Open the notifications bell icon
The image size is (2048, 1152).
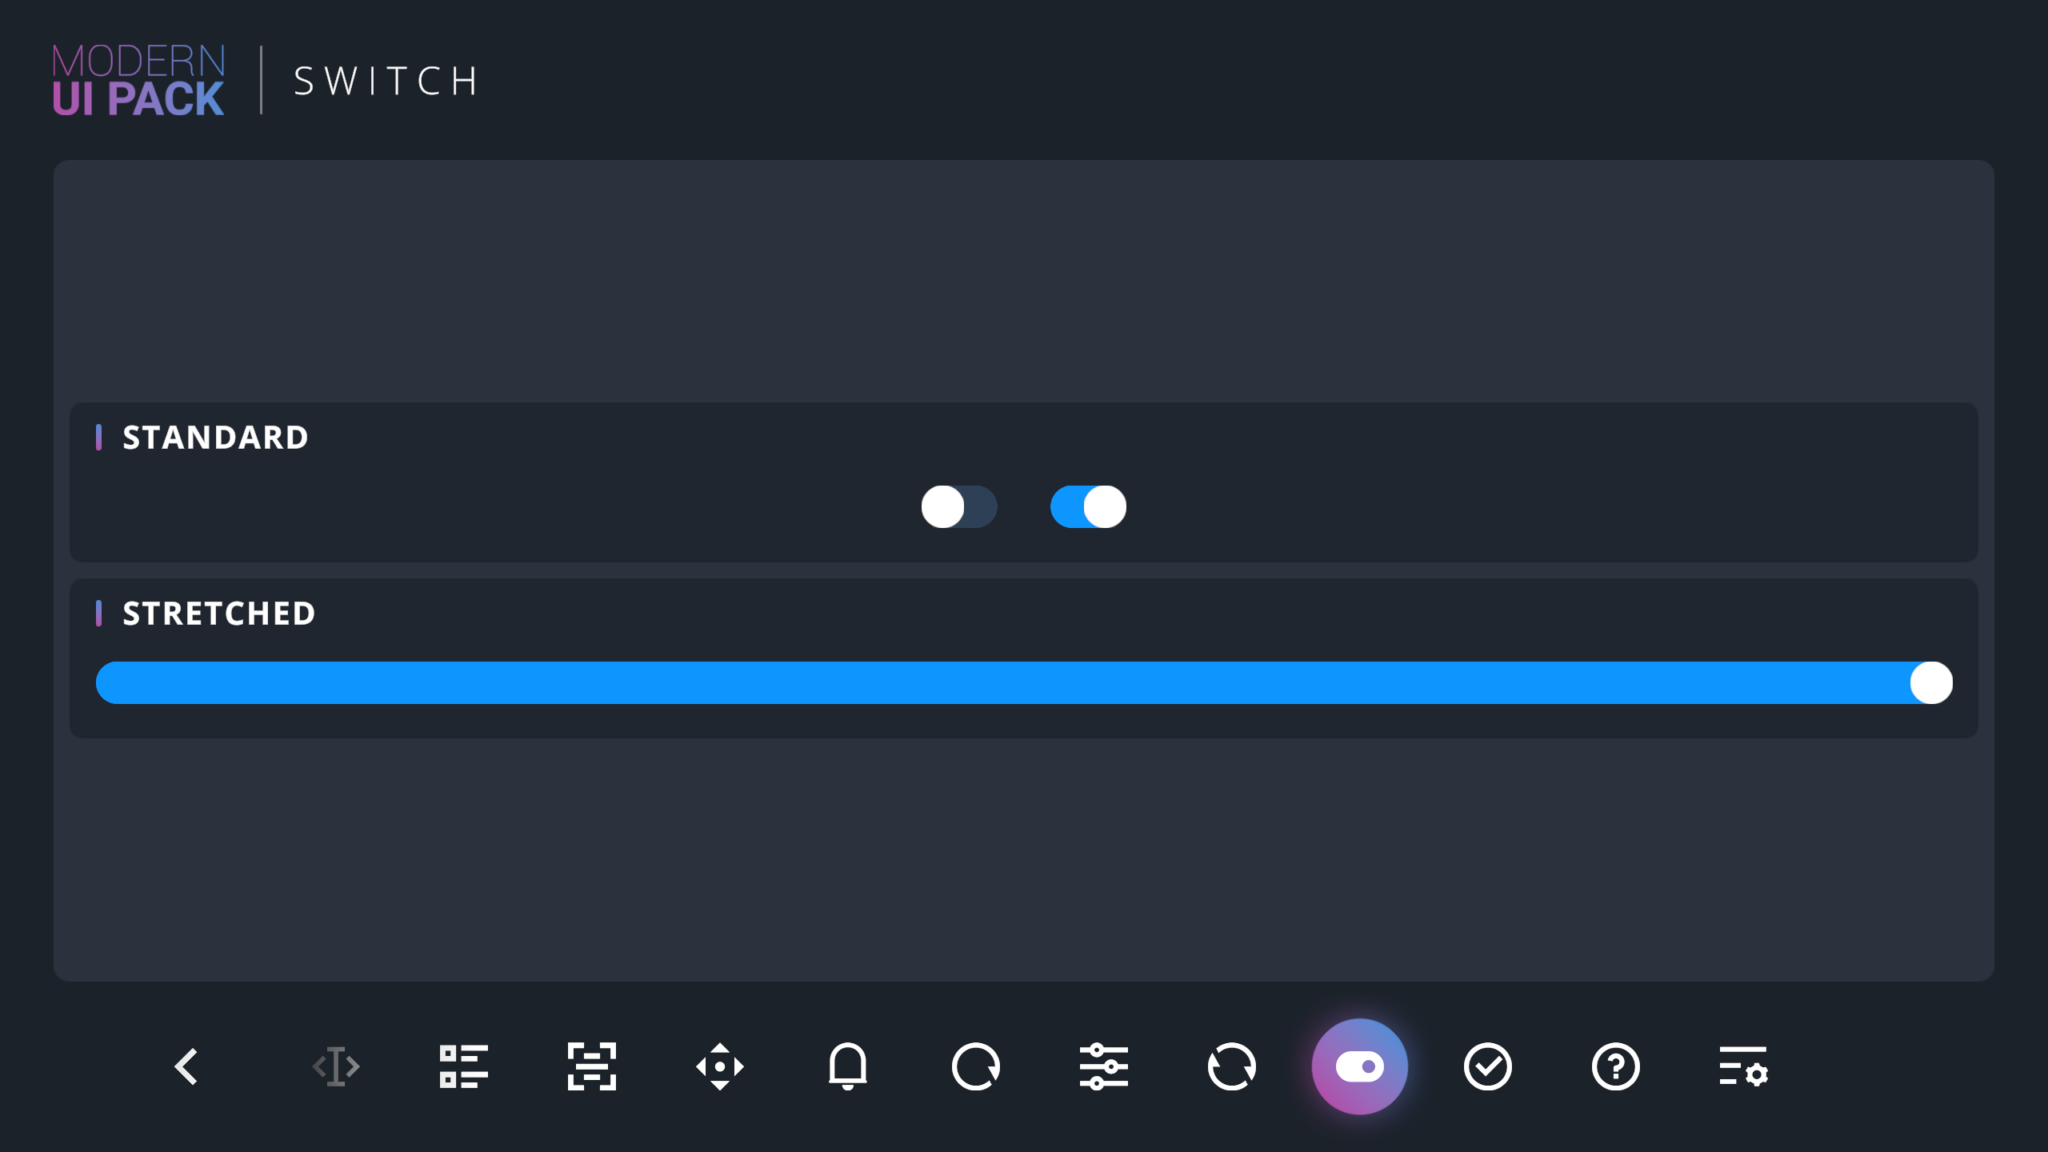848,1066
